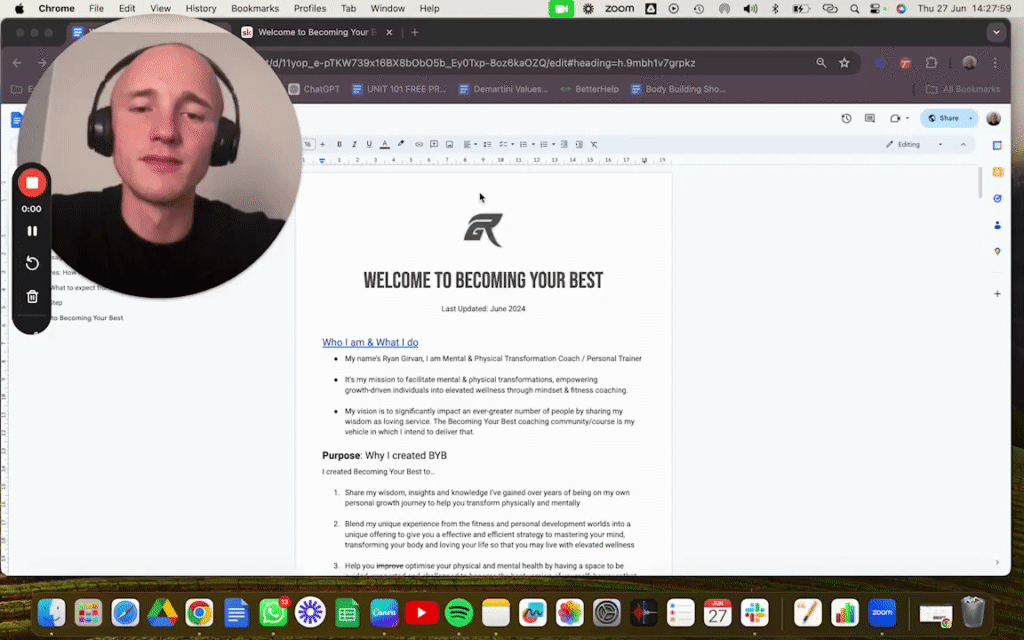Open the History menu in the menu bar

click(x=201, y=8)
